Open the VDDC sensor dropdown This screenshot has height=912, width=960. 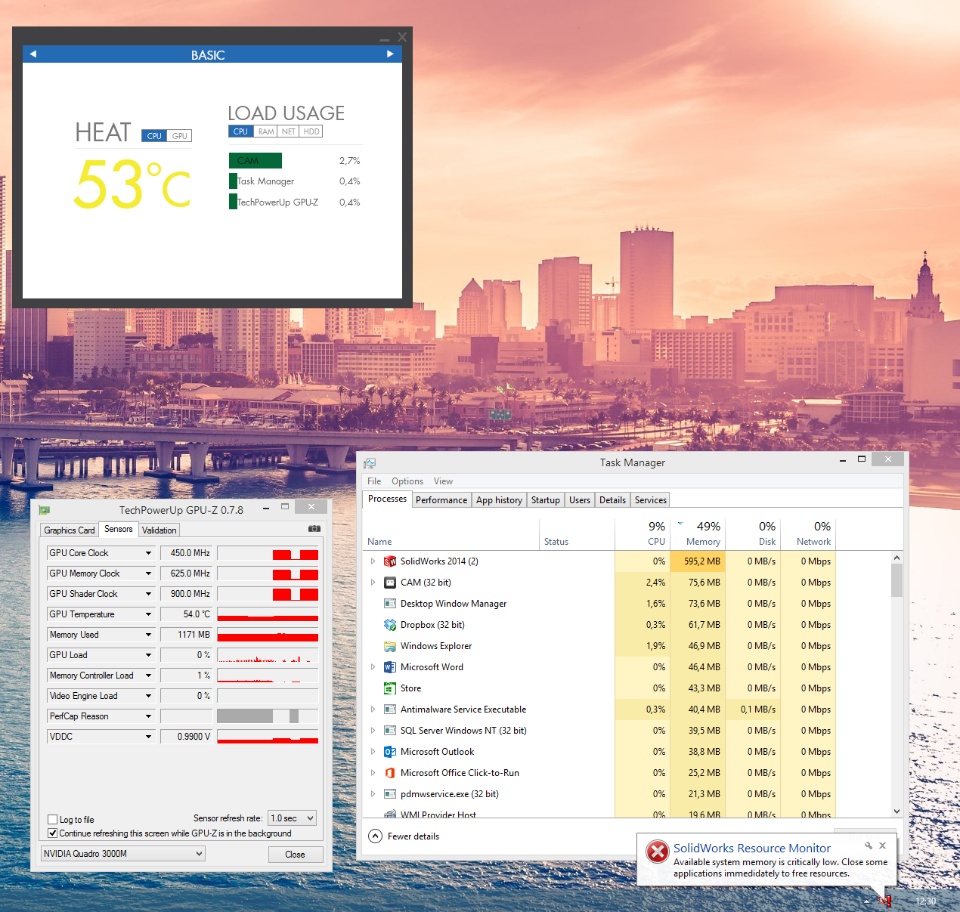(x=148, y=737)
